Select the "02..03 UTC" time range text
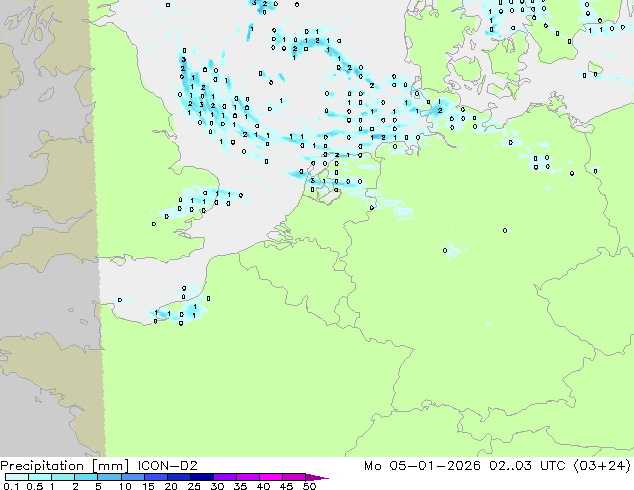Viewport: 634px width, 490px height. 527,466
